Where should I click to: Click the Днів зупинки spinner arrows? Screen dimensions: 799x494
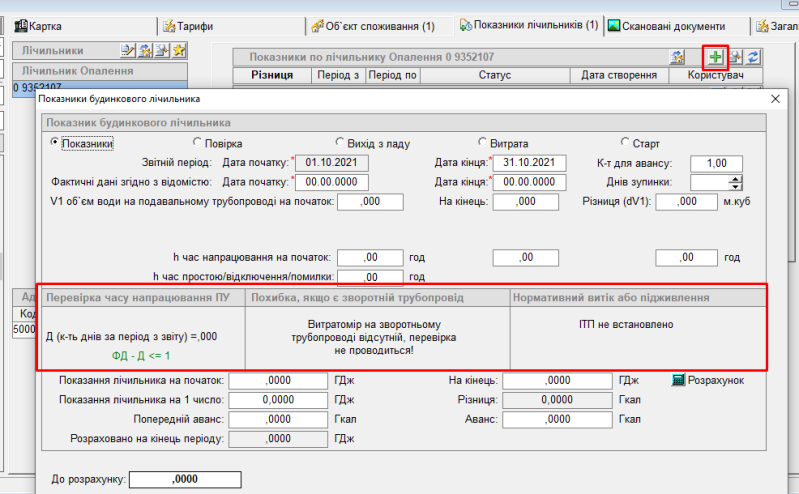tap(737, 182)
